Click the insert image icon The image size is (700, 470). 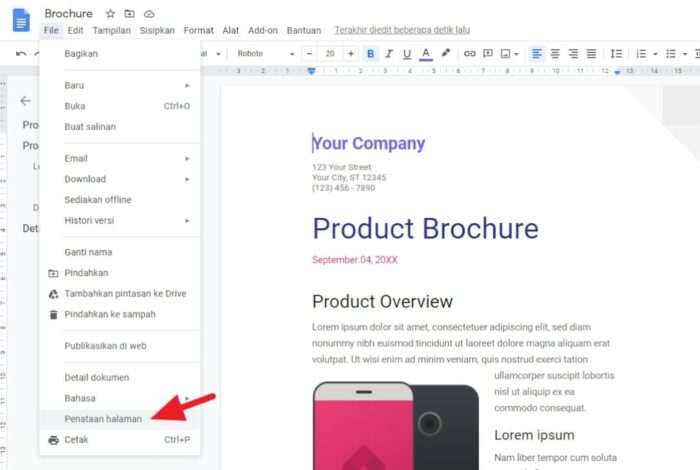tap(505, 54)
